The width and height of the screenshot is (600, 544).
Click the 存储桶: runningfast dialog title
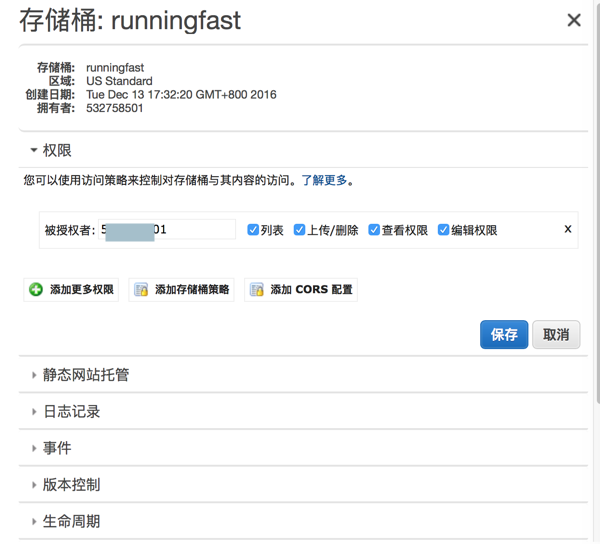pos(130,20)
